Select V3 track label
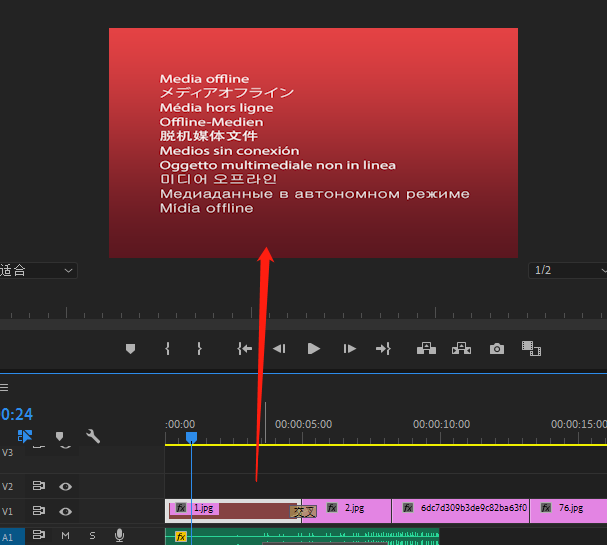This screenshot has width=607, height=545. pyautogui.click(x=7, y=452)
